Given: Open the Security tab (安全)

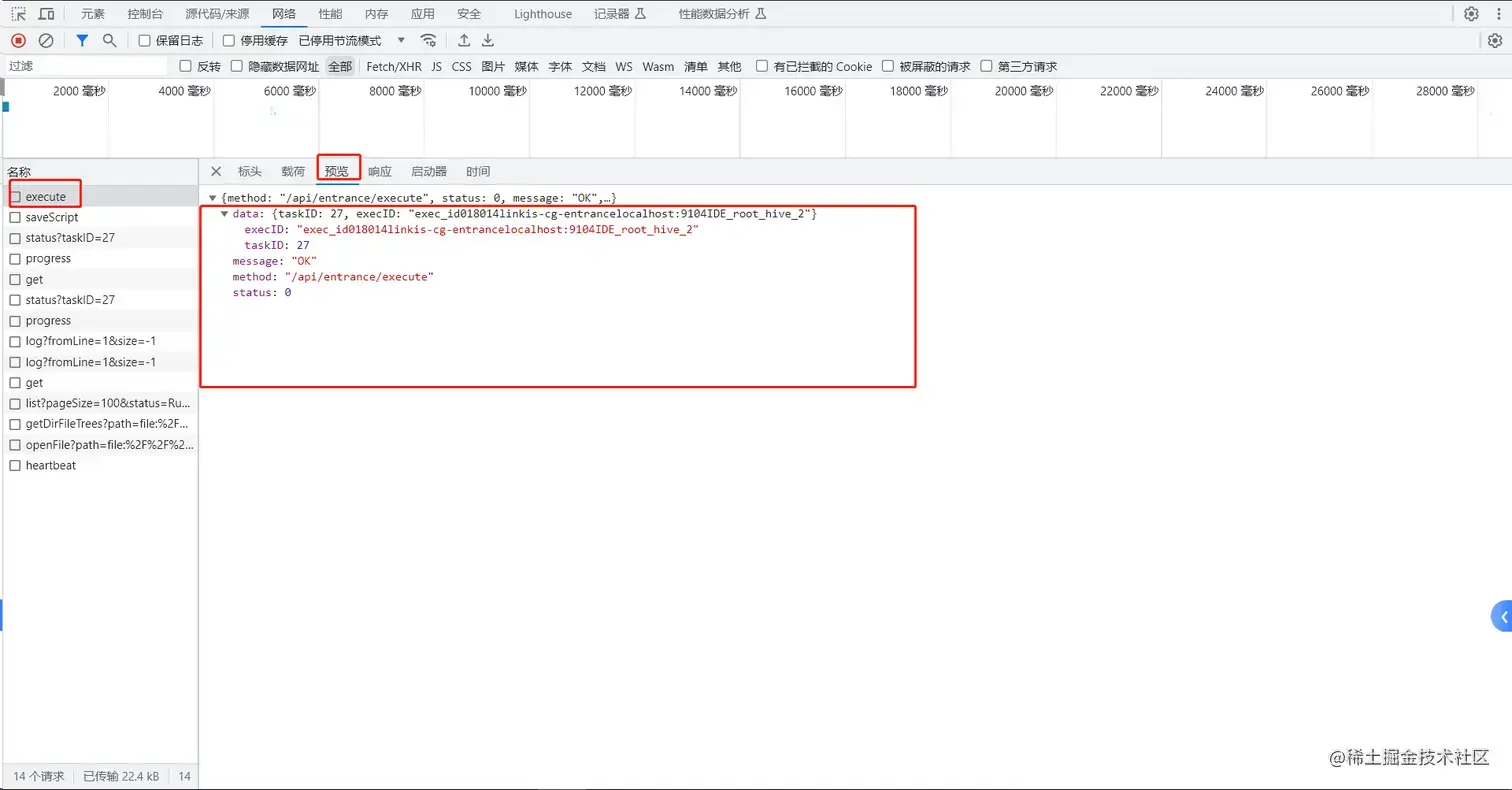Looking at the screenshot, I should [x=468, y=14].
